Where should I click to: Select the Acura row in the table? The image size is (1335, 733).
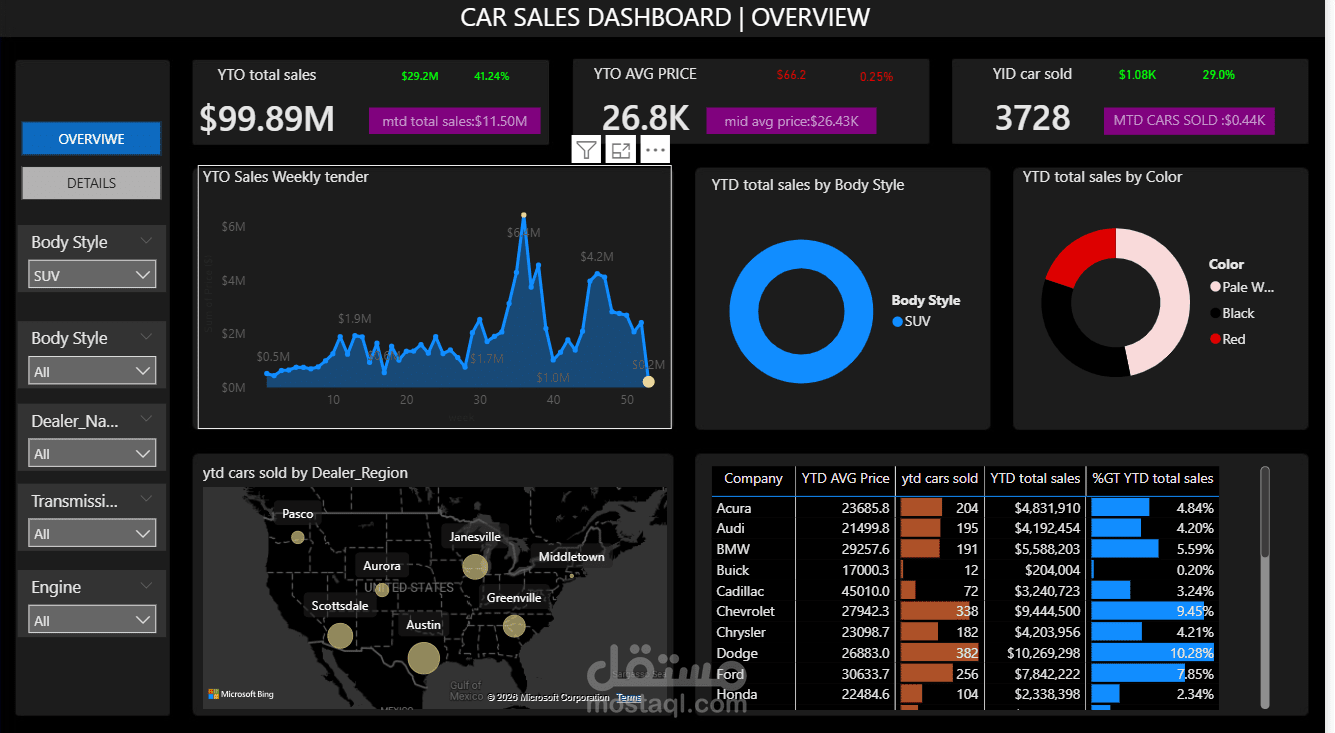point(965,508)
